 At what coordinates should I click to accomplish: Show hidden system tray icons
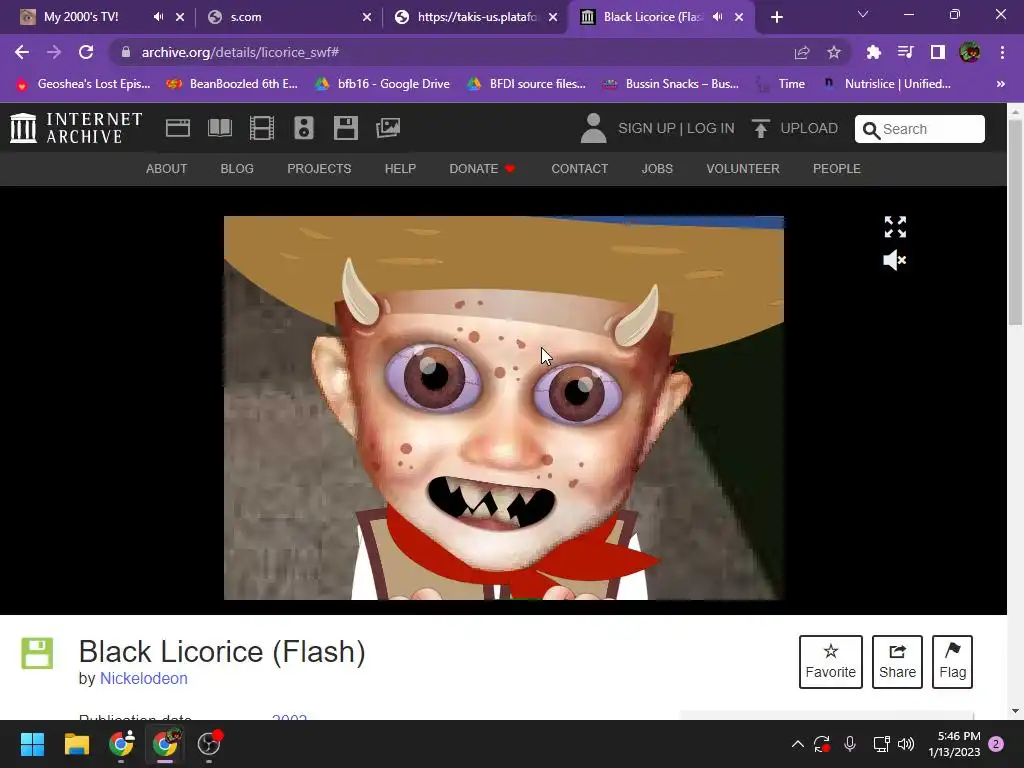pos(797,744)
